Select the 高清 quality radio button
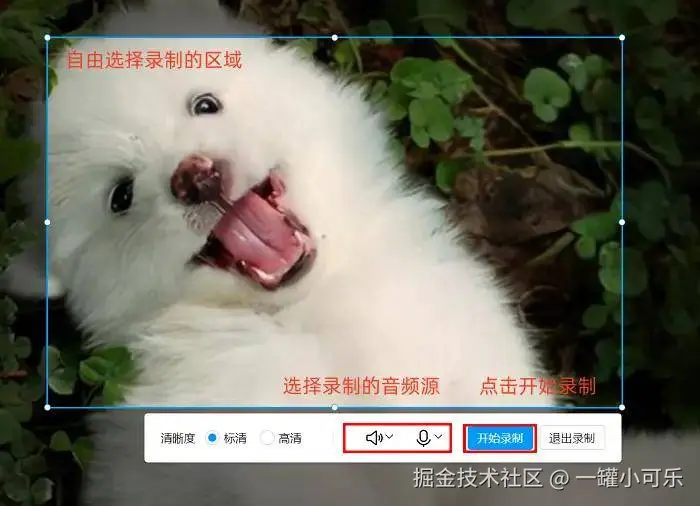700x506 pixels. coord(267,438)
